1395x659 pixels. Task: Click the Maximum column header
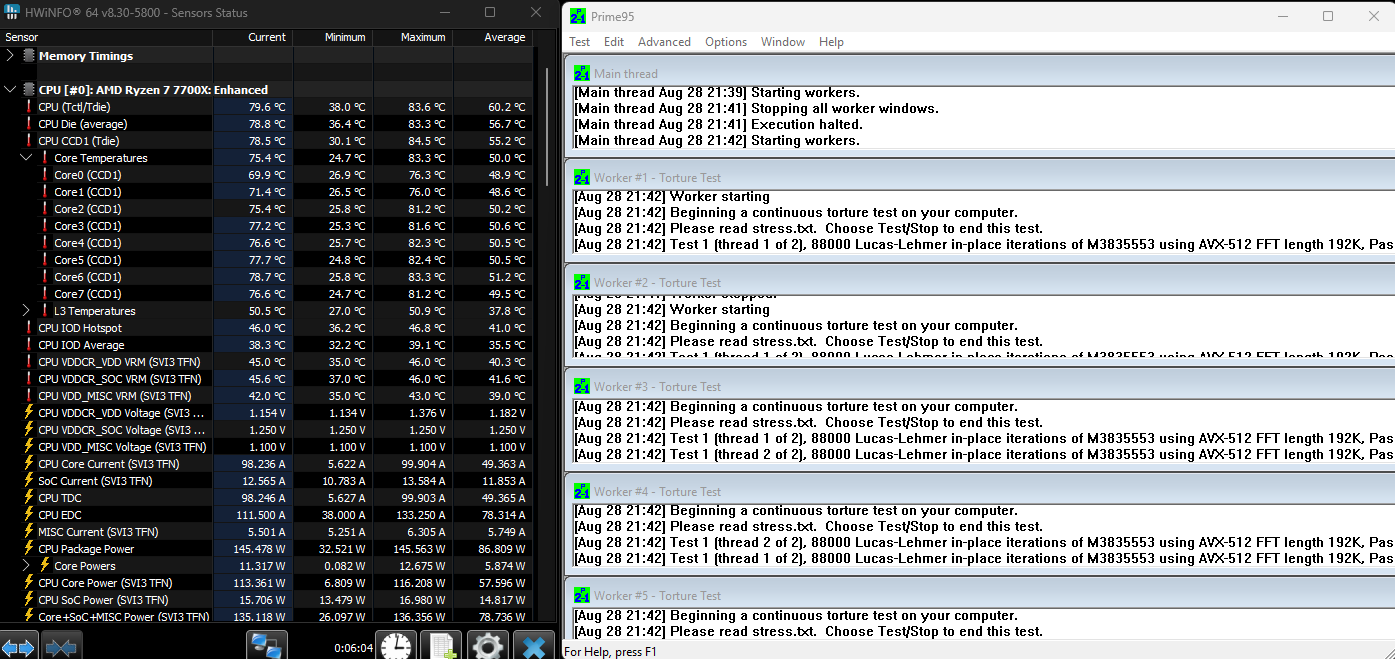click(413, 37)
